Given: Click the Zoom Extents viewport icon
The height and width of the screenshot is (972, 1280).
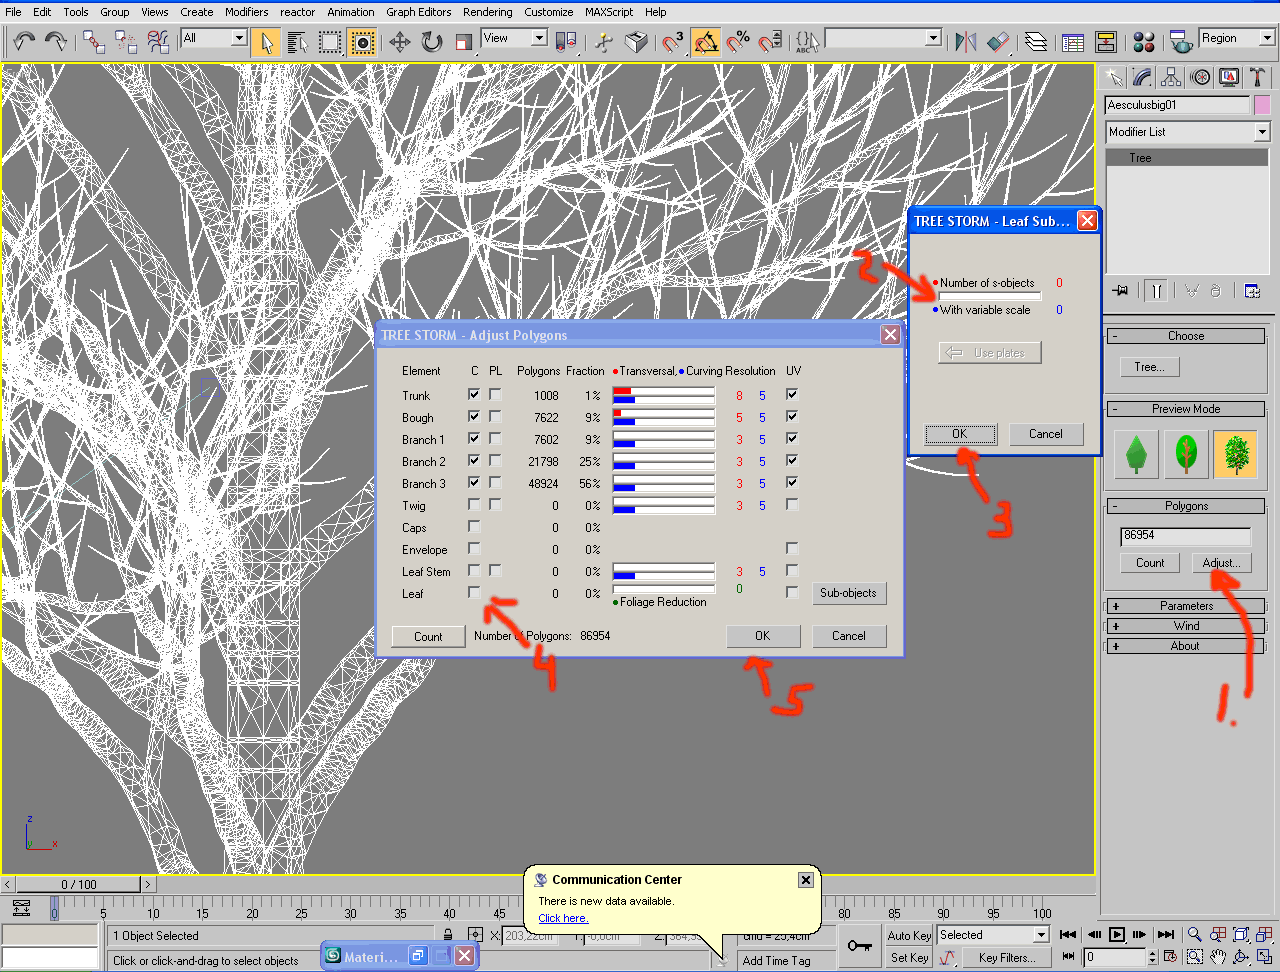Looking at the screenshot, I should click(x=1240, y=935).
